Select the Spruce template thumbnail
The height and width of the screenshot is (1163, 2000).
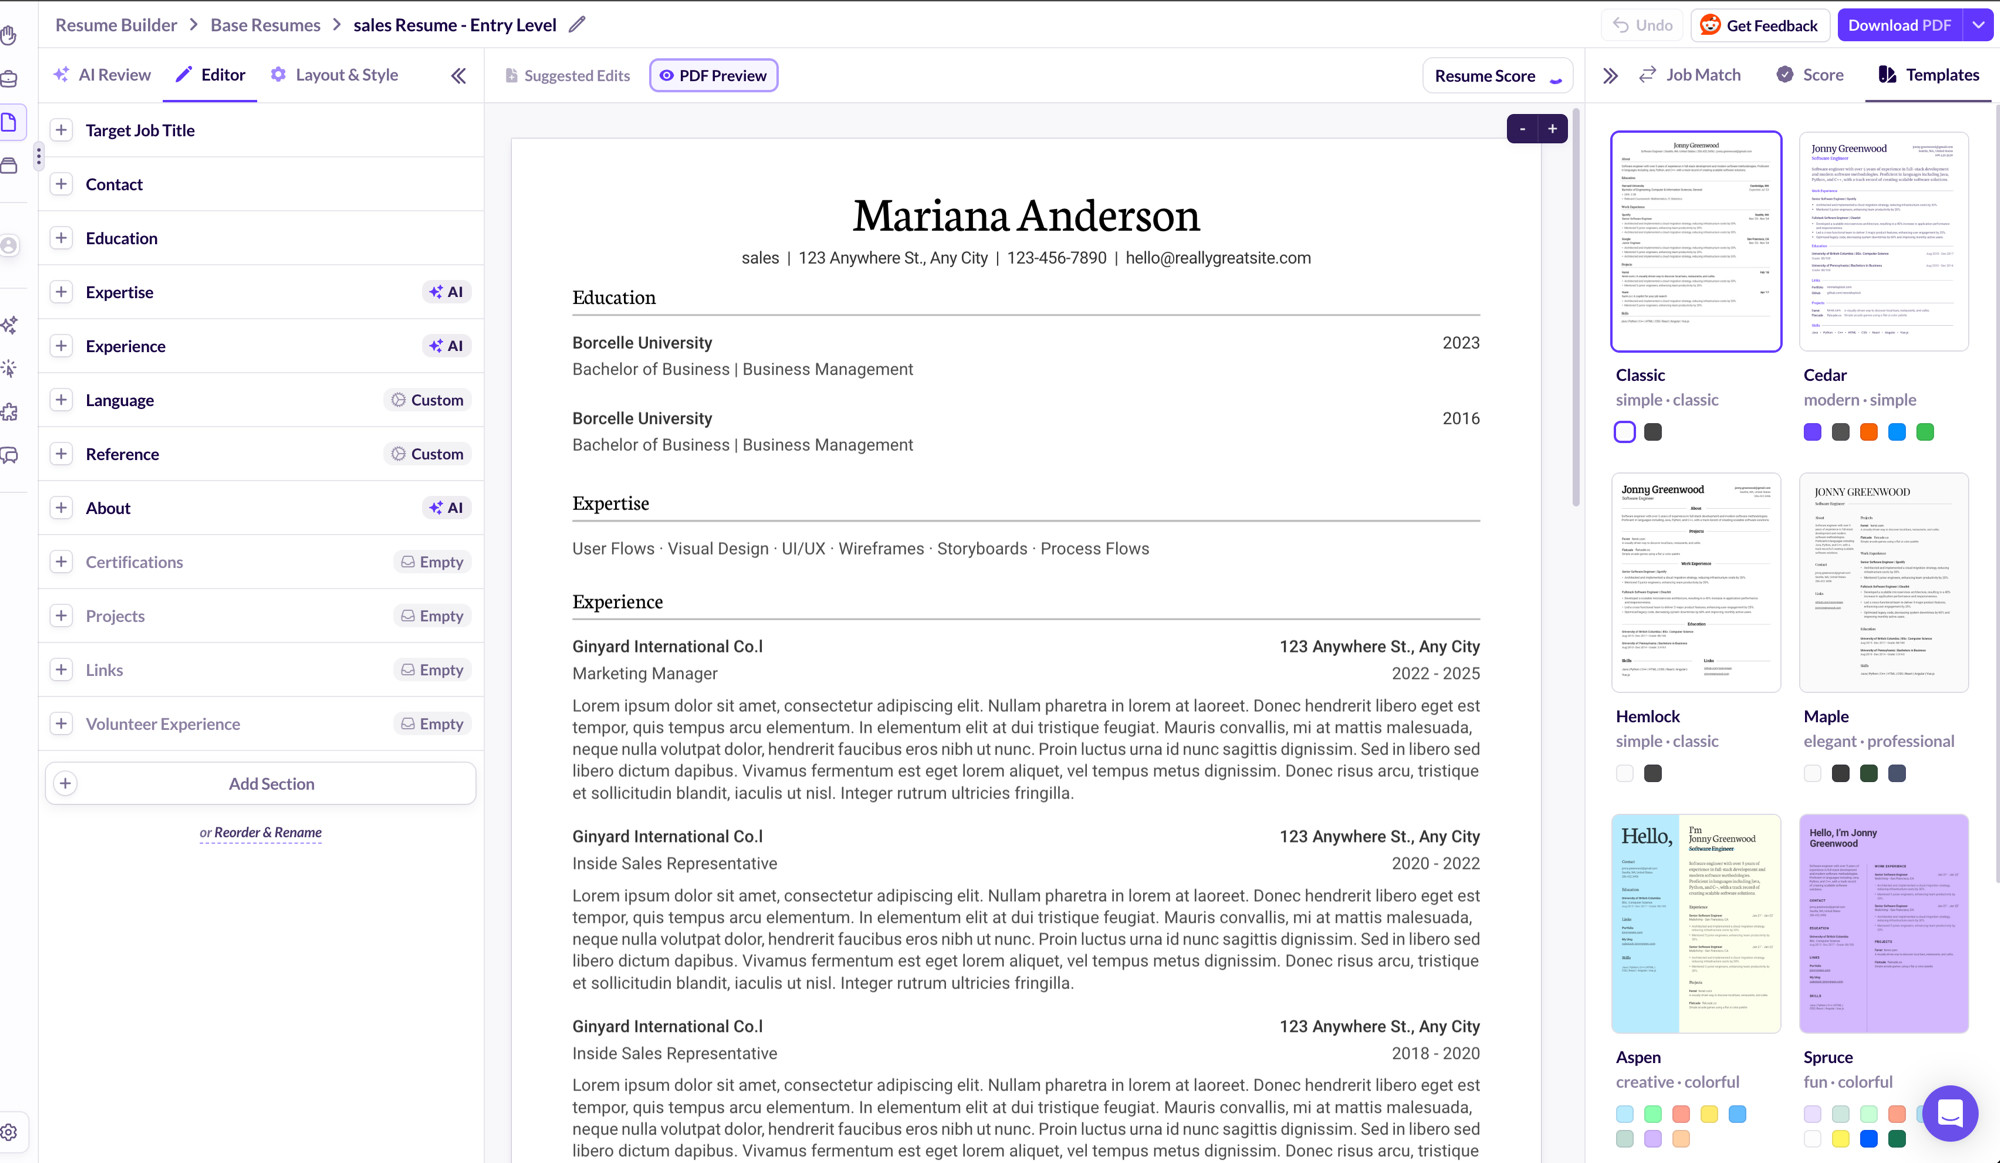pos(1883,923)
